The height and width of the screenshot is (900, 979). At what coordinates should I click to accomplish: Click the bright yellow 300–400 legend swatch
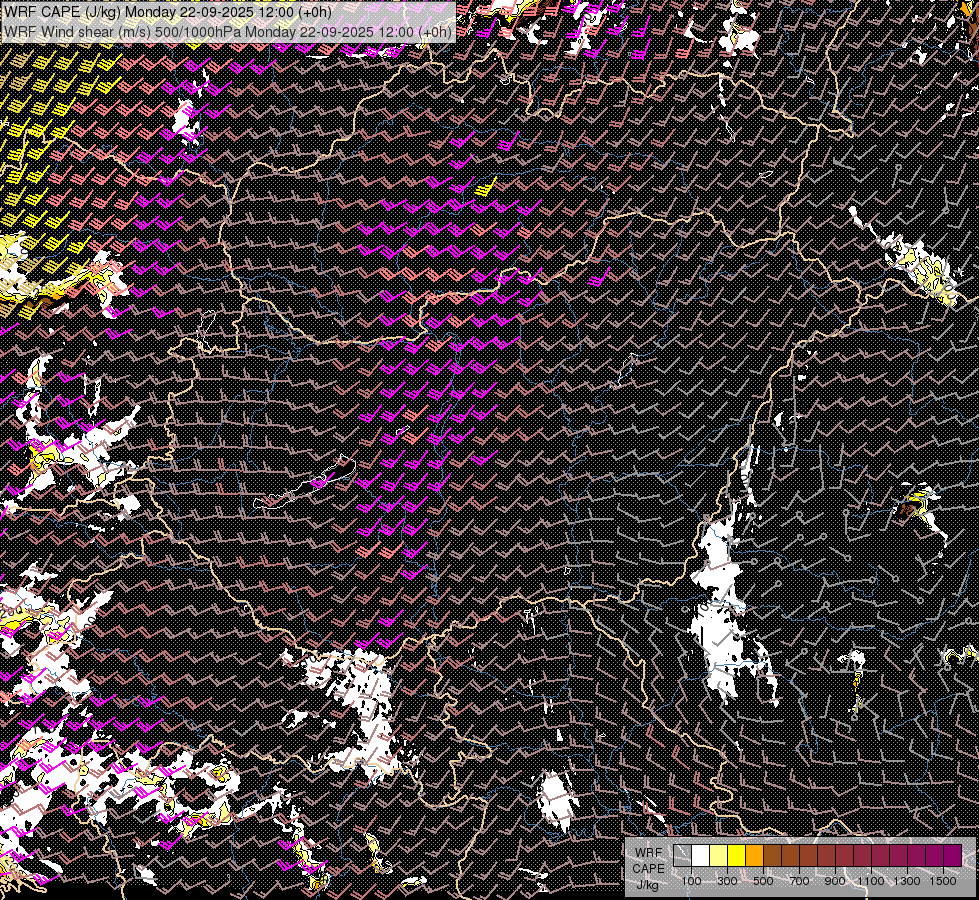point(736,856)
